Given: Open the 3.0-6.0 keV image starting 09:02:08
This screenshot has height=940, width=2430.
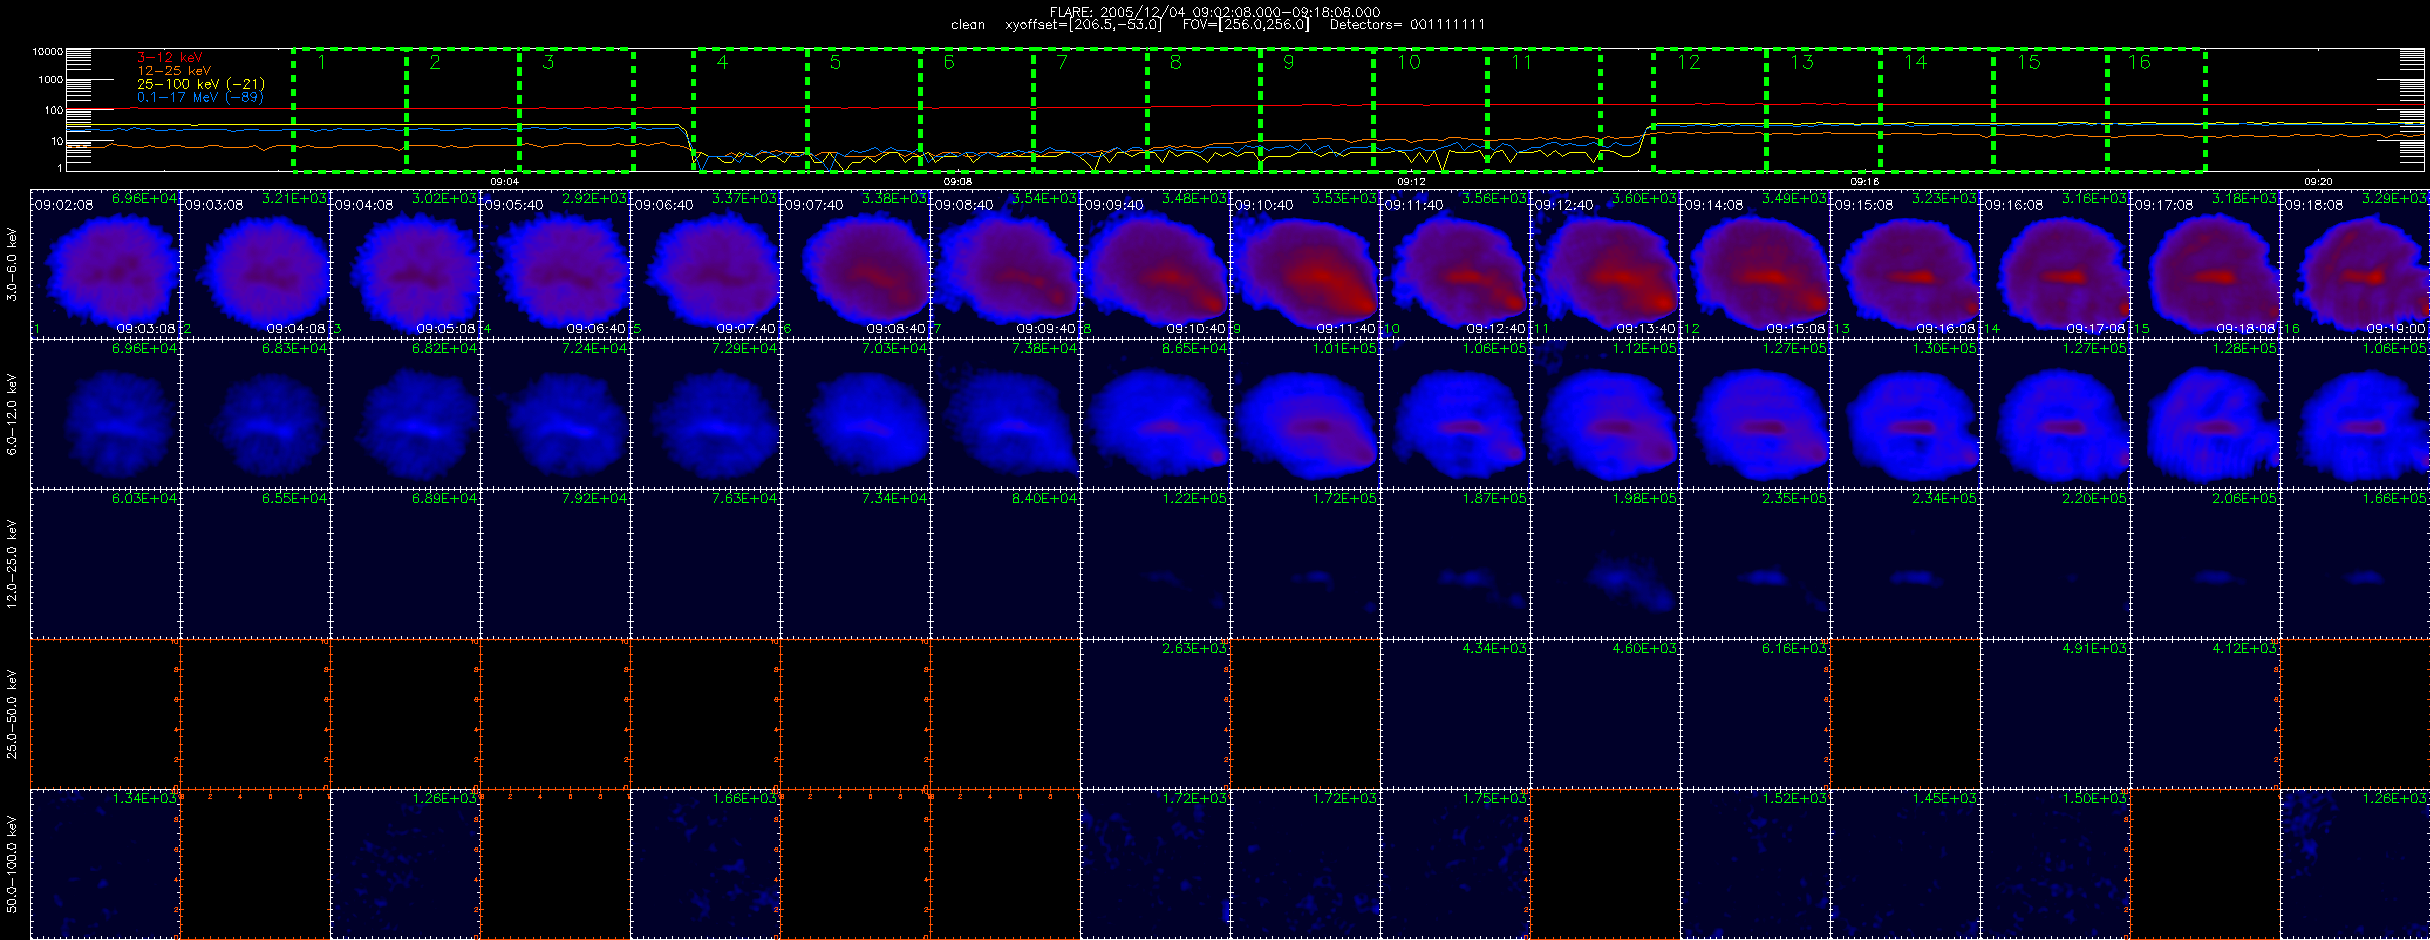Looking at the screenshot, I should [106, 264].
